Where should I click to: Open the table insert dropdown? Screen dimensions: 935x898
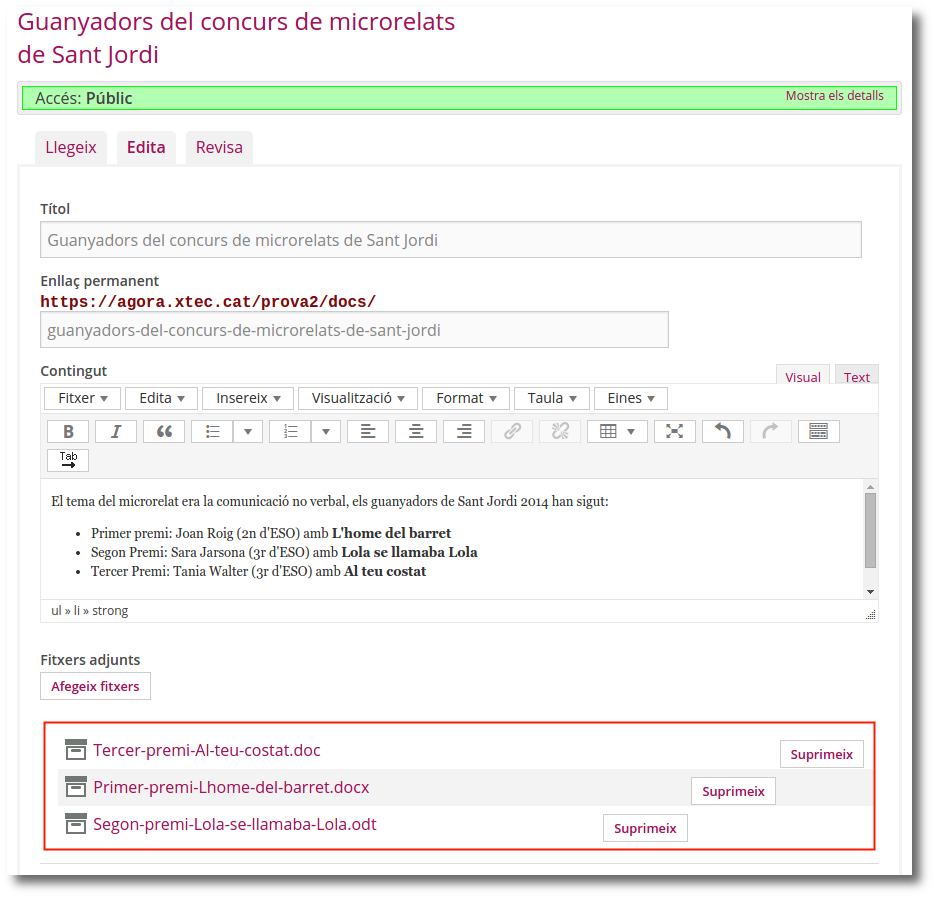[x=617, y=431]
